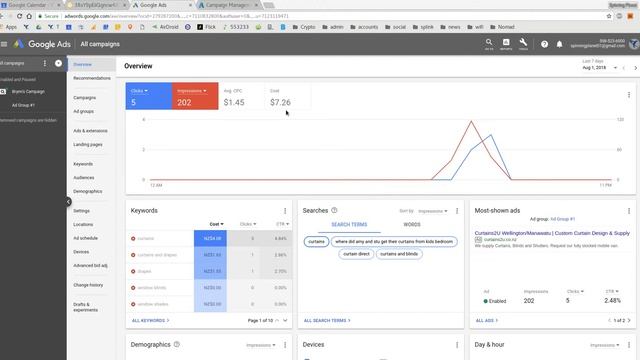Sort keywords by Cost dropdown

coord(216,224)
